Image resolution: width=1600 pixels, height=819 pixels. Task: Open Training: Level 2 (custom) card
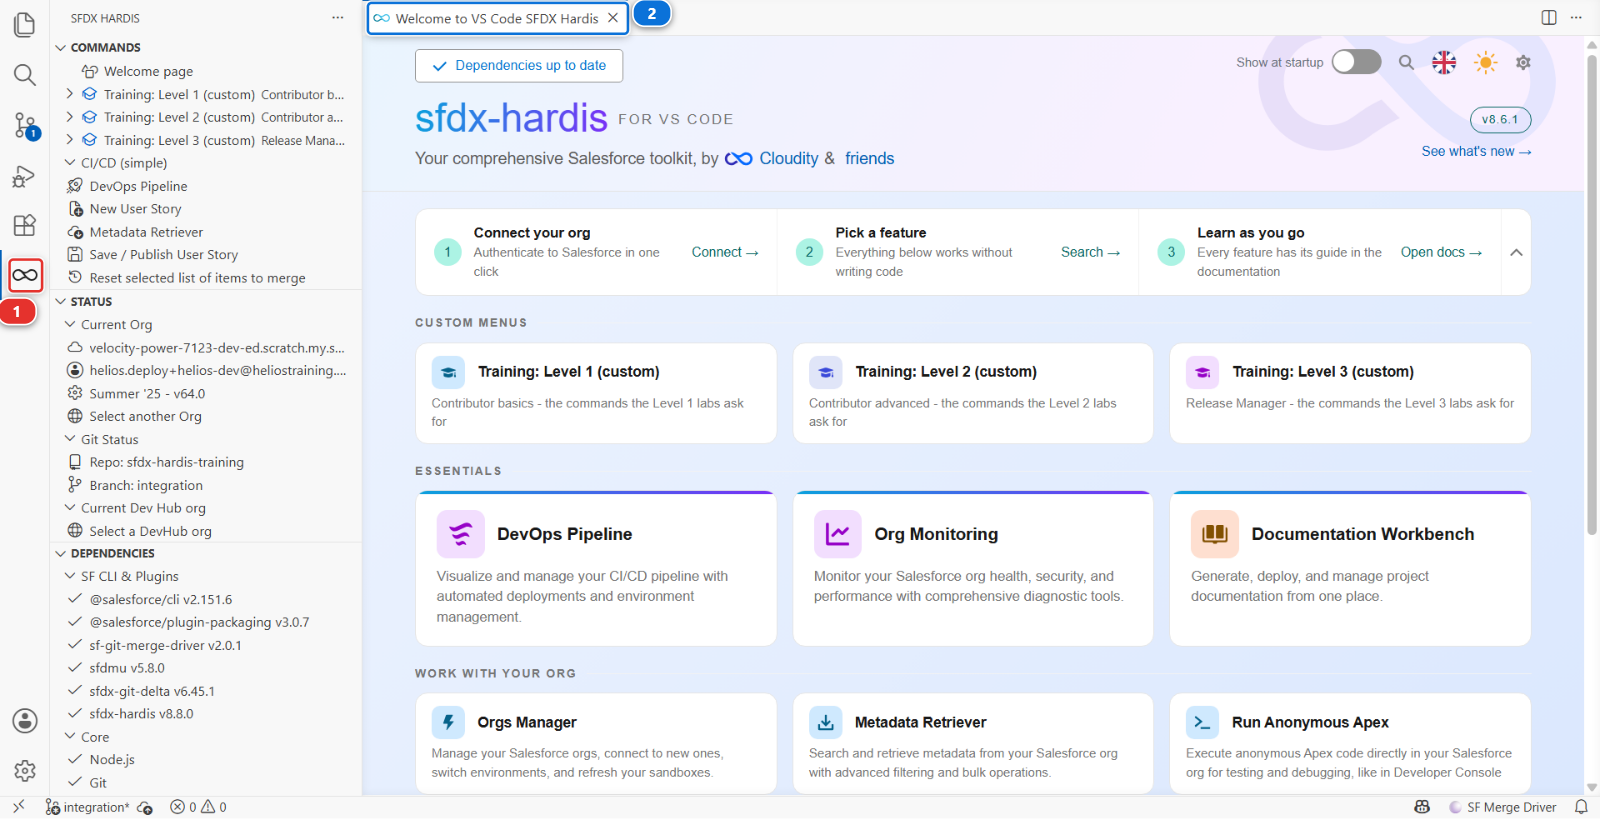[973, 393]
